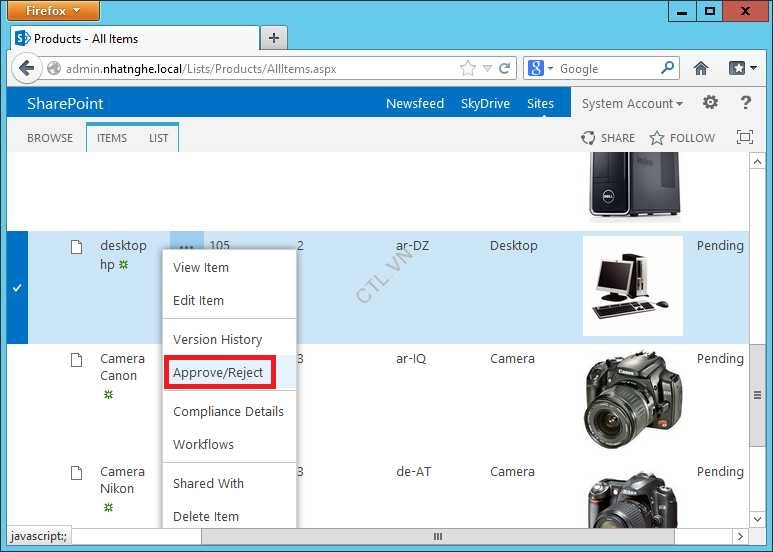Switch to the LIST ribbon tab
773x552 pixels.
(158, 138)
